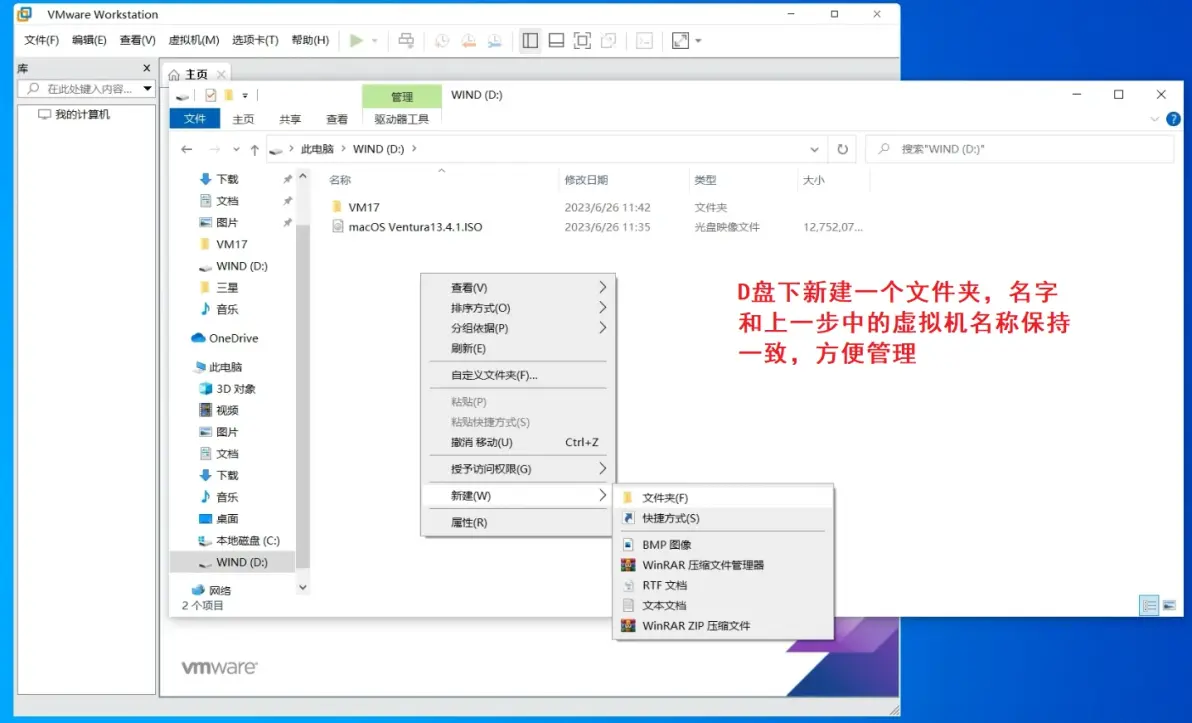1192x723 pixels.
Task: Open the Explorer 文件 ribbon tab
Action: [195, 119]
